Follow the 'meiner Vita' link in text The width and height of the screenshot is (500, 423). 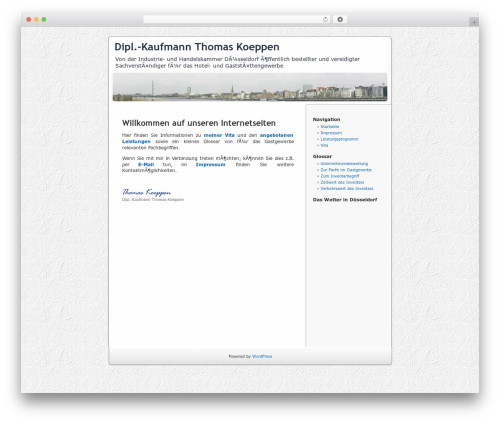click(219, 135)
